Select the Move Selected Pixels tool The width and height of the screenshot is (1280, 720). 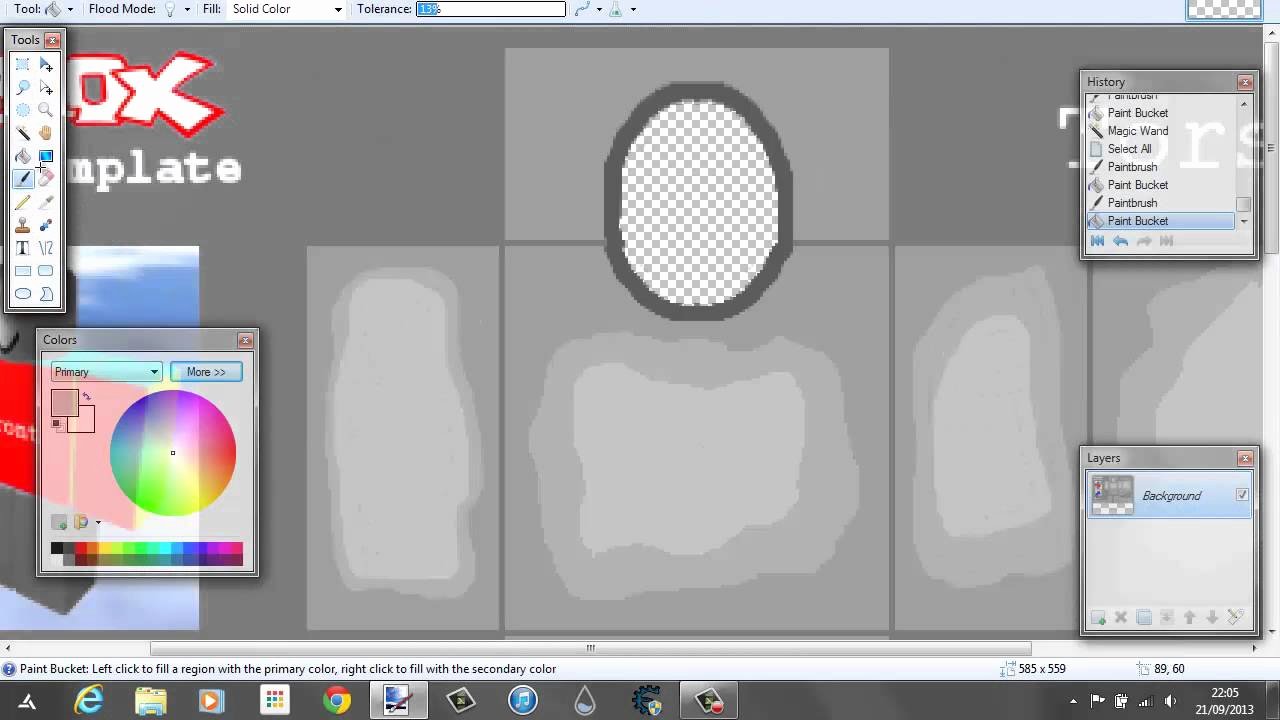point(46,64)
